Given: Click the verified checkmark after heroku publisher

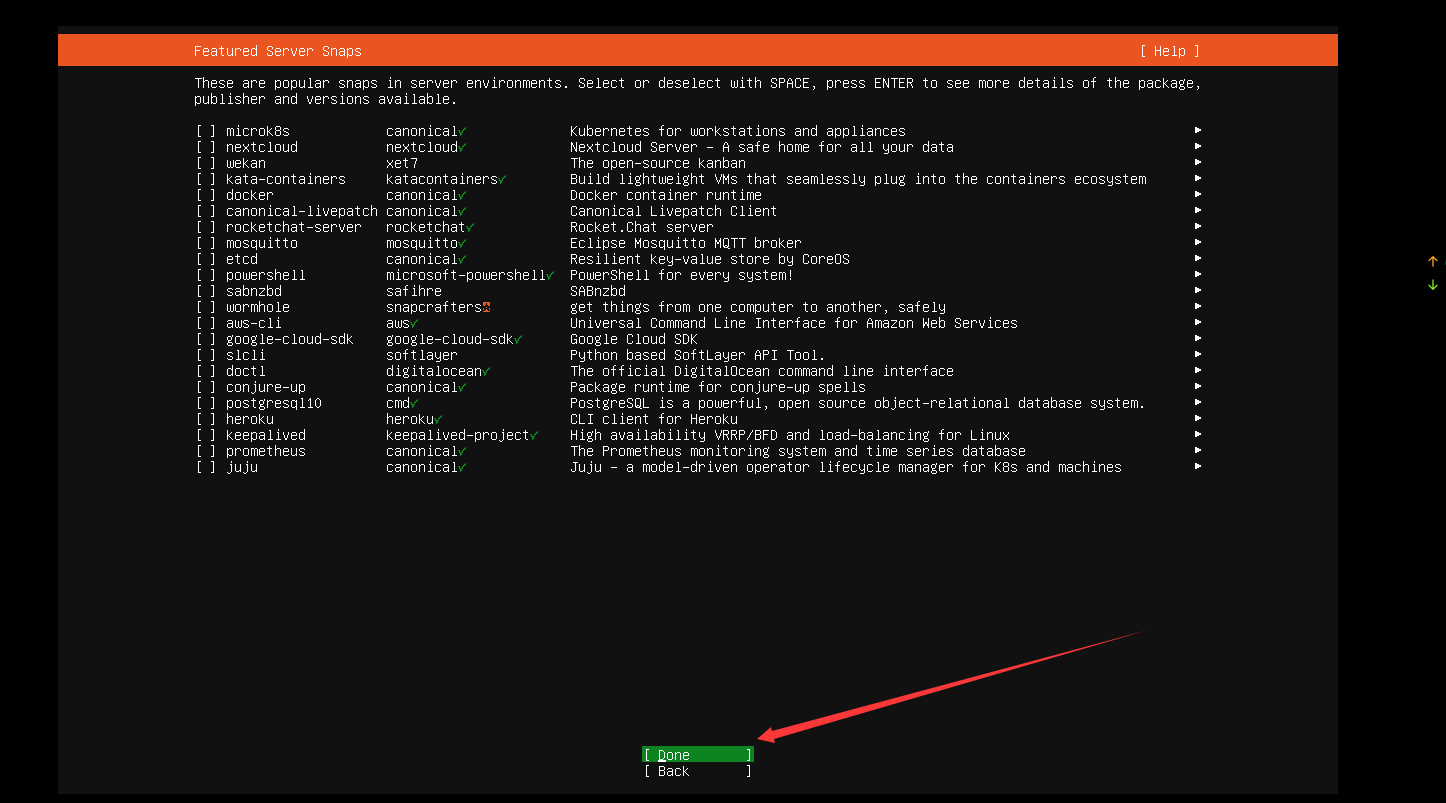Looking at the screenshot, I should click(438, 419).
